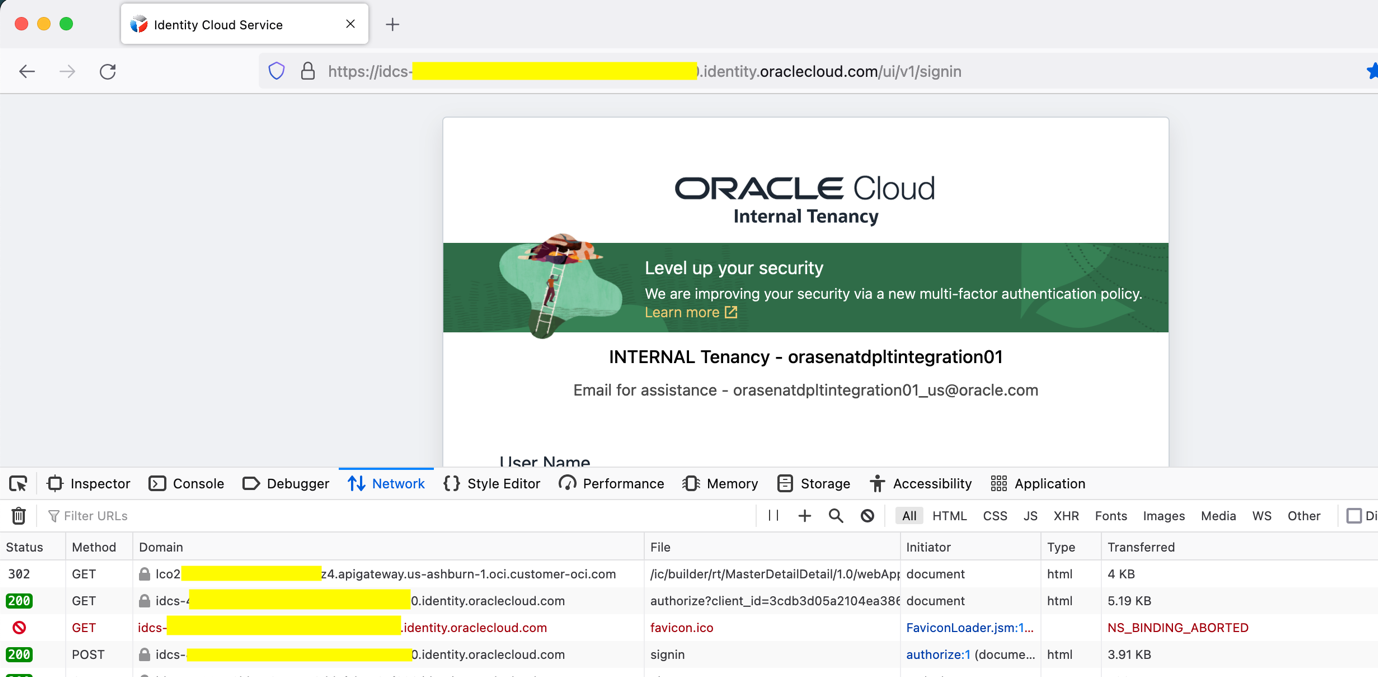Filter requests by Images
The image size is (1378, 677).
coord(1164,516)
